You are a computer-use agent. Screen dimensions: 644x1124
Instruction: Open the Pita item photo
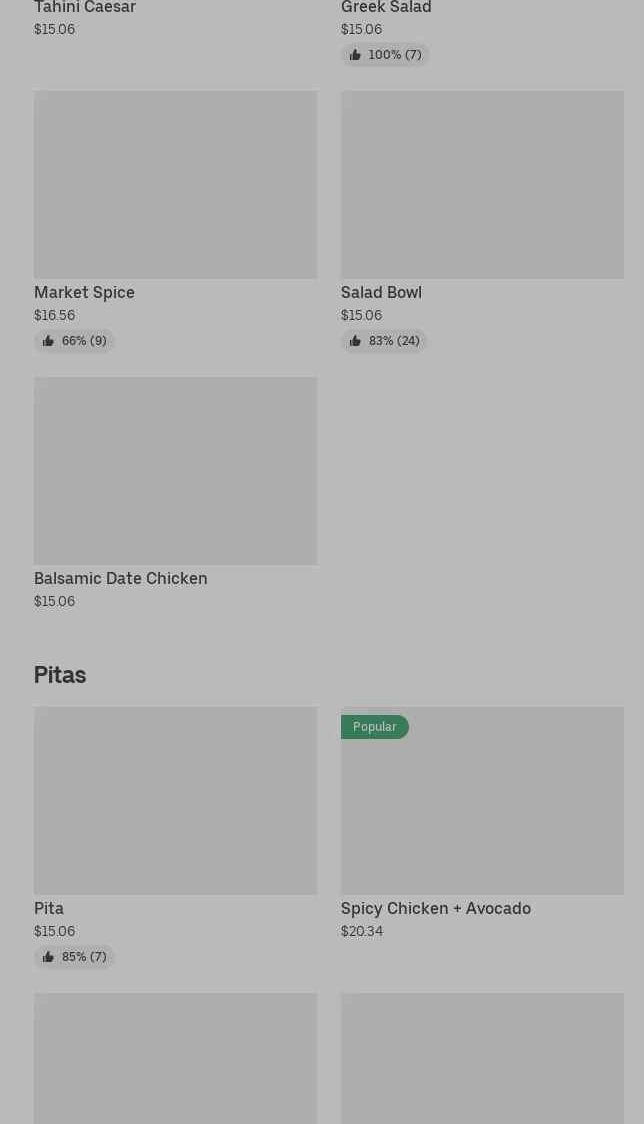(175, 801)
